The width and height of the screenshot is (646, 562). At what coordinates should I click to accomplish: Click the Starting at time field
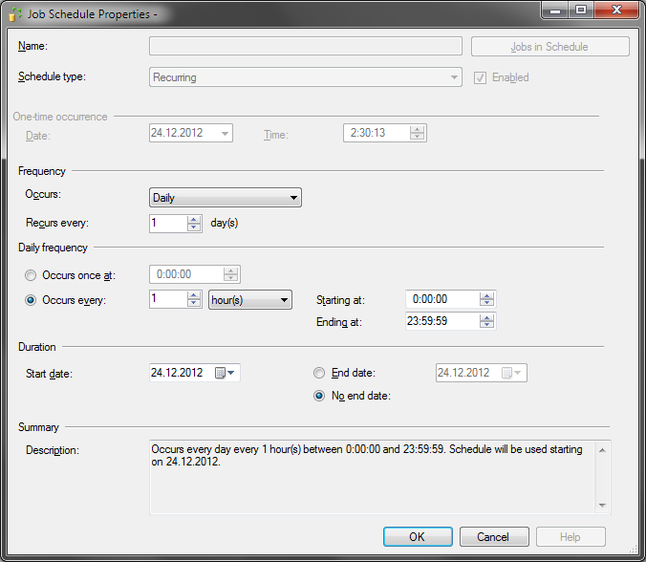tap(441, 299)
